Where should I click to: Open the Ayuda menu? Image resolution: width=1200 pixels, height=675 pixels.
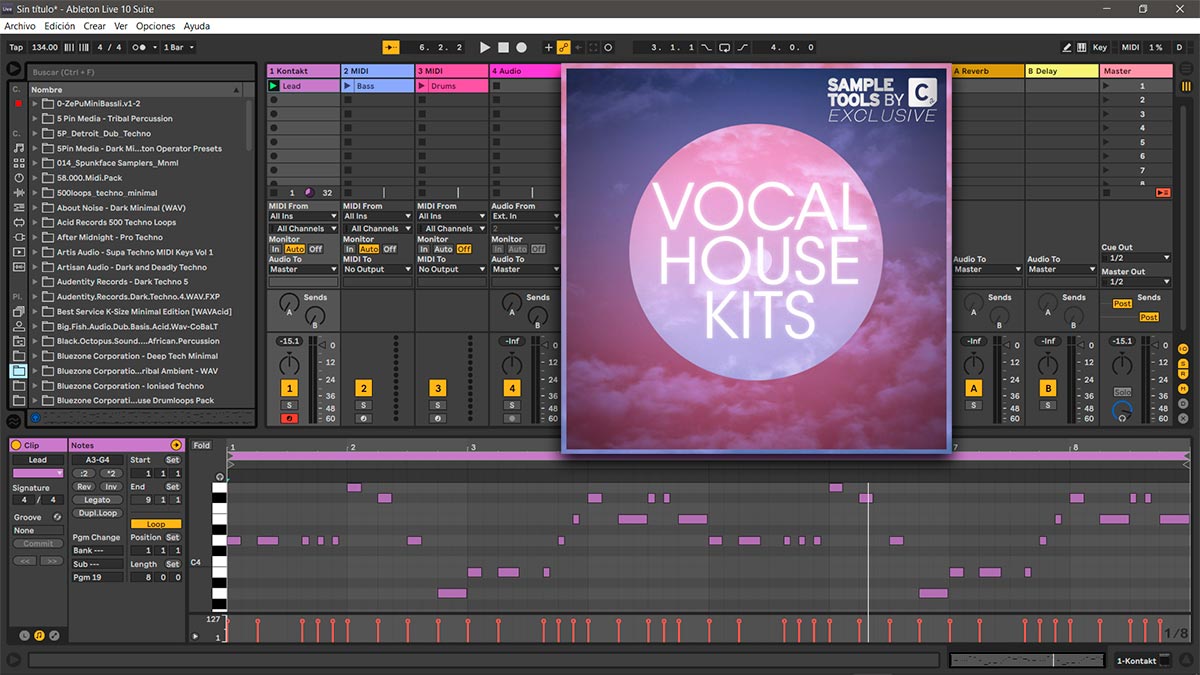(x=197, y=26)
